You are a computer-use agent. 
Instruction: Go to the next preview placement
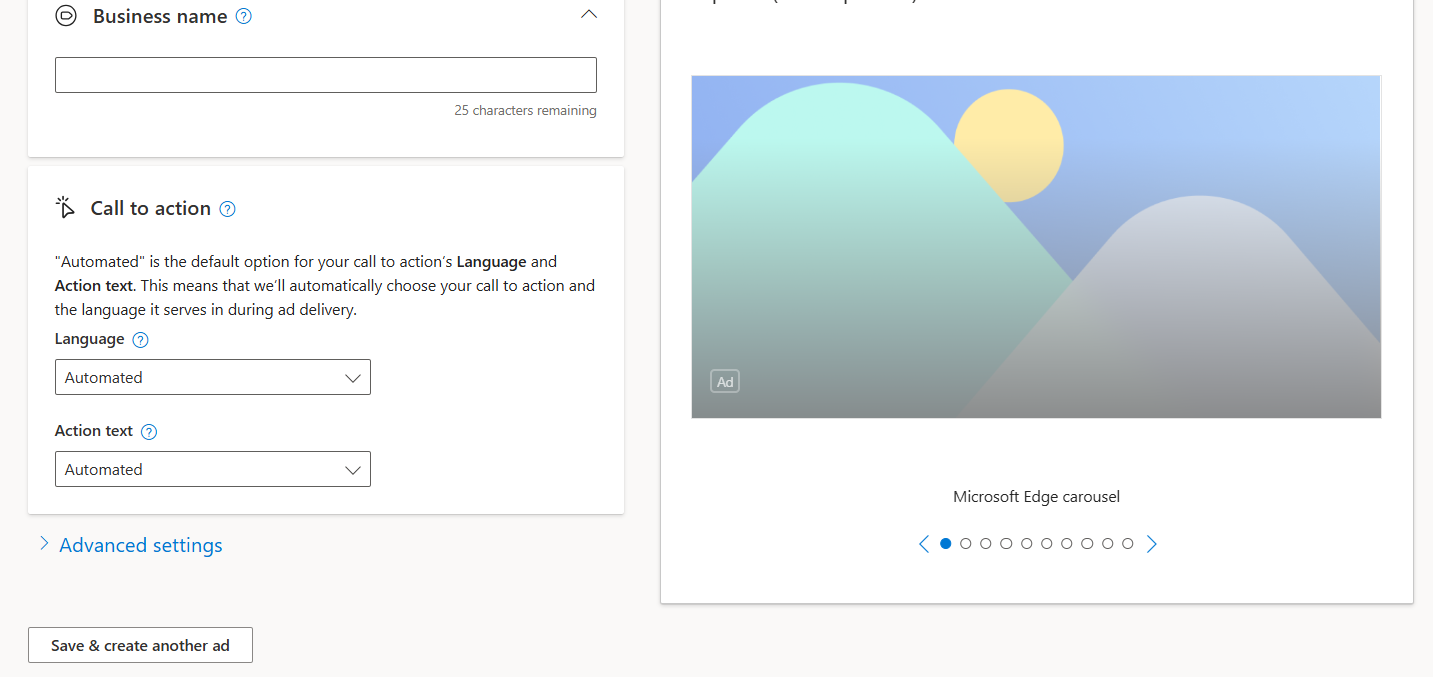(1151, 544)
